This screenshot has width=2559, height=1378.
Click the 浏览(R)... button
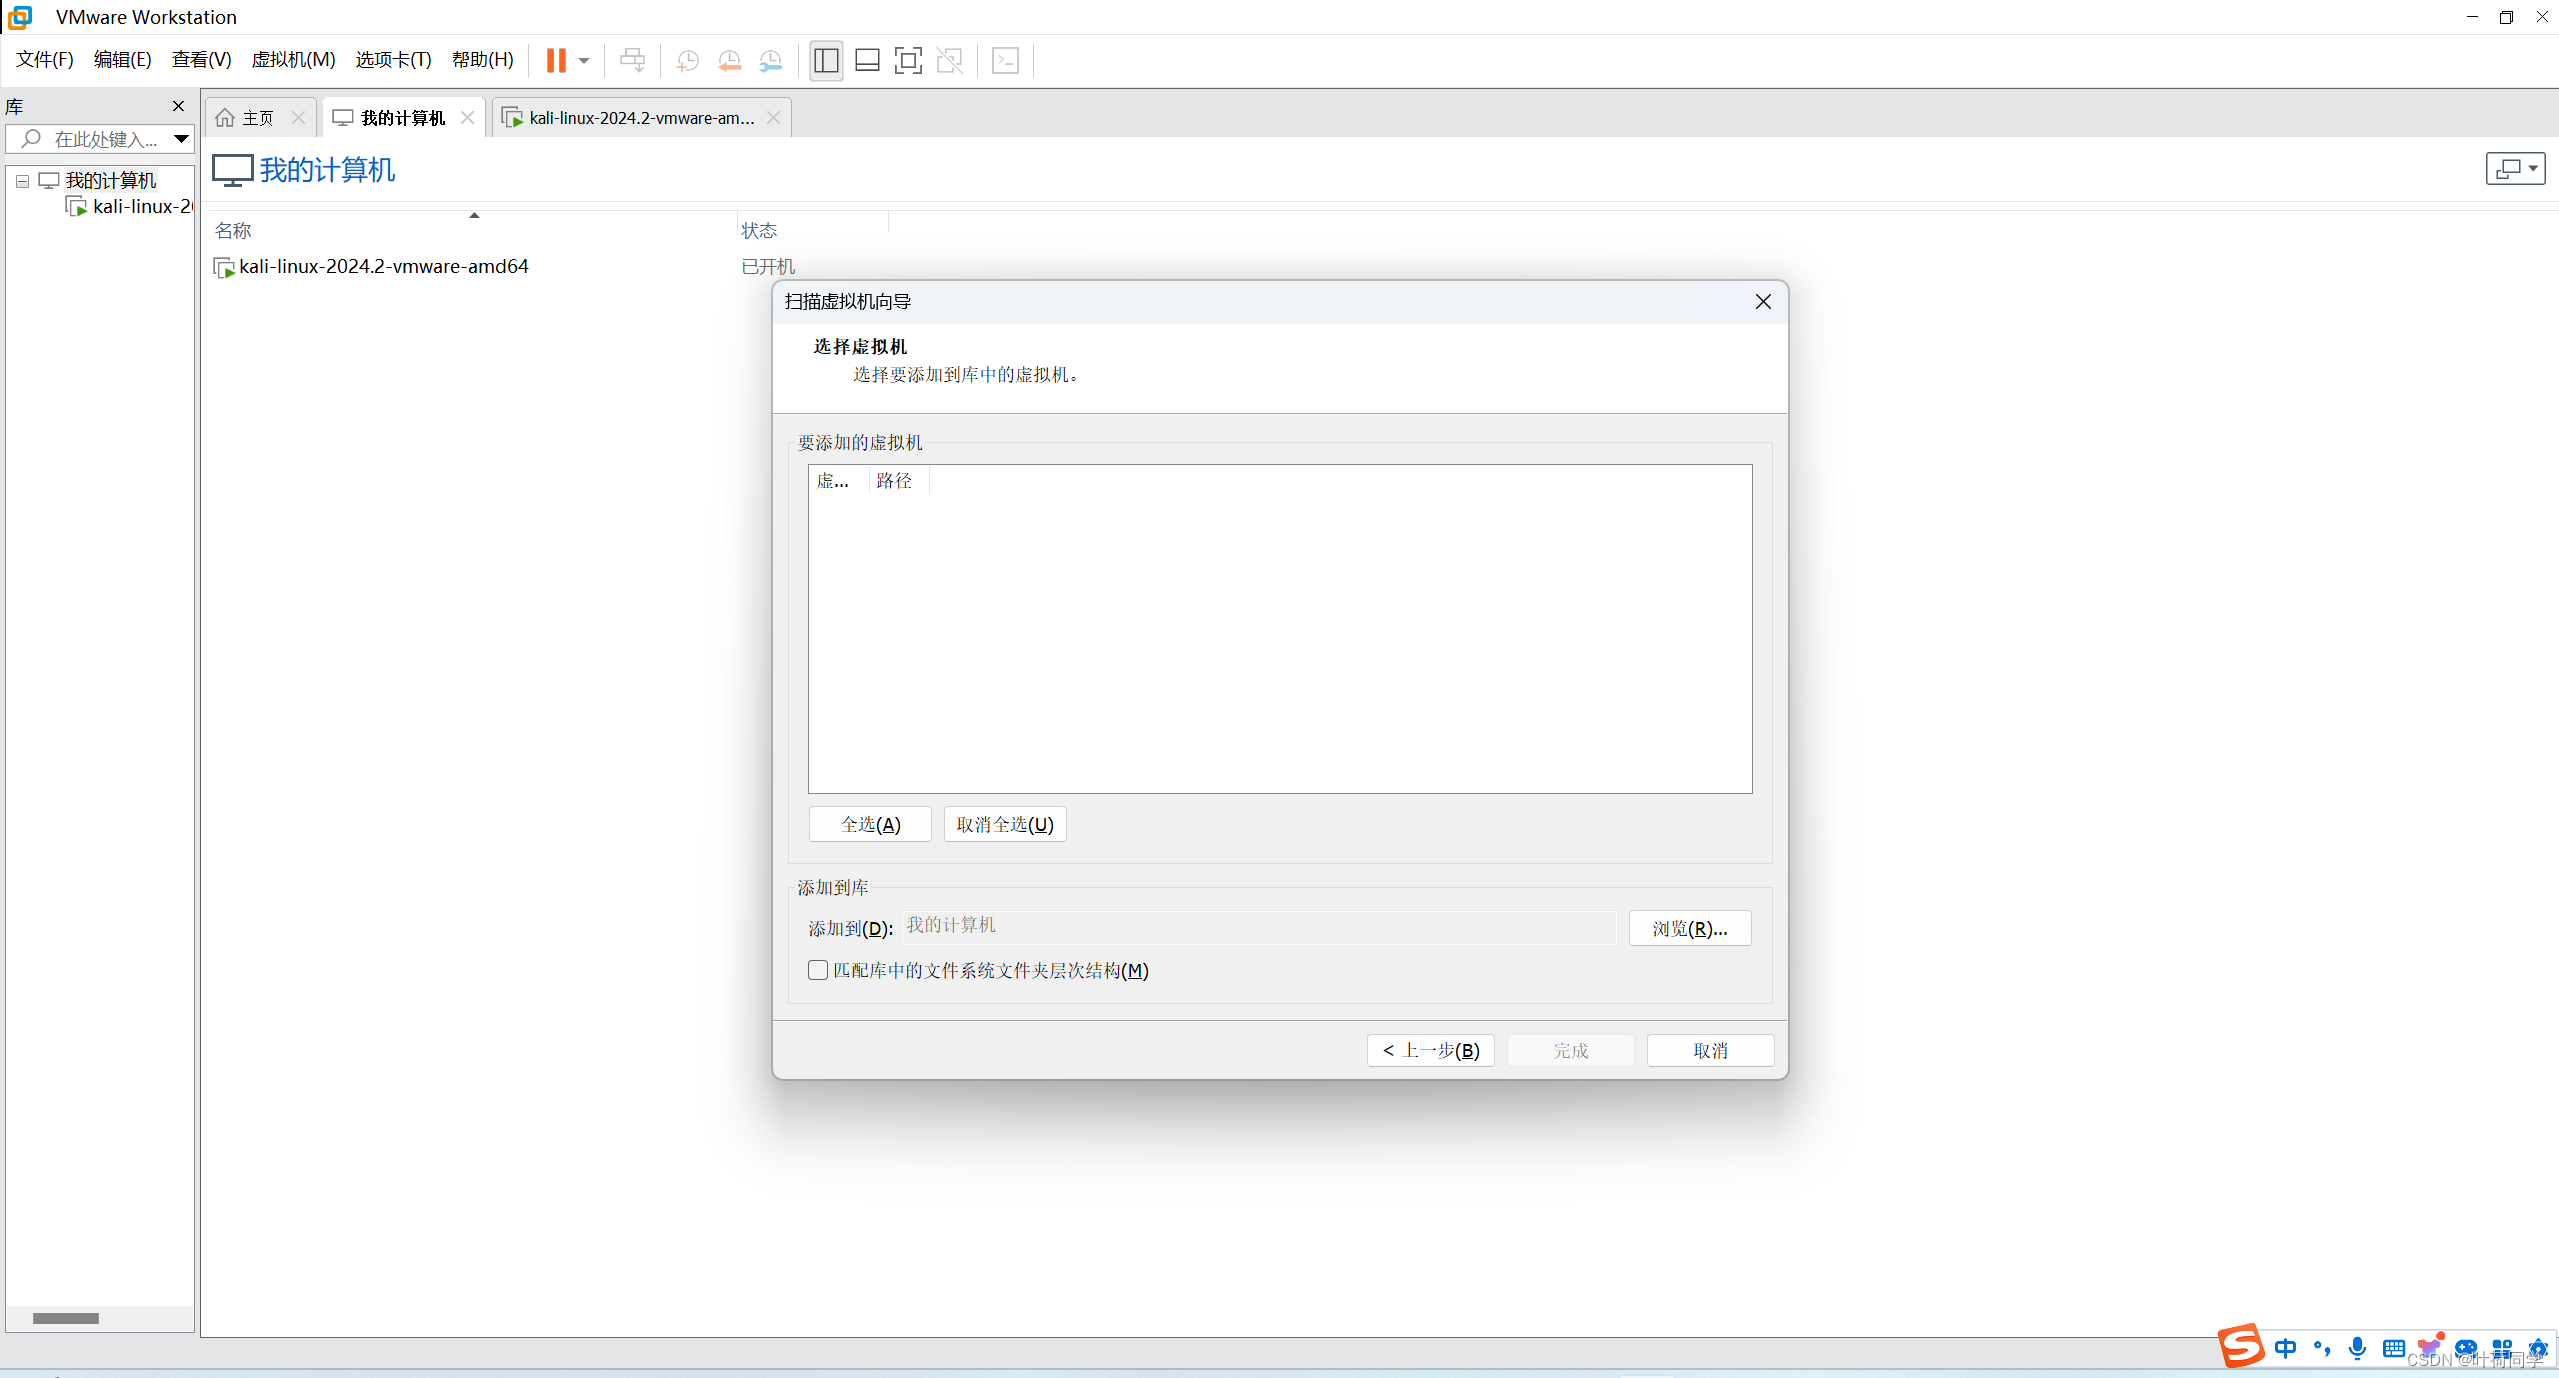pyautogui.click(x=1689, y=929)
